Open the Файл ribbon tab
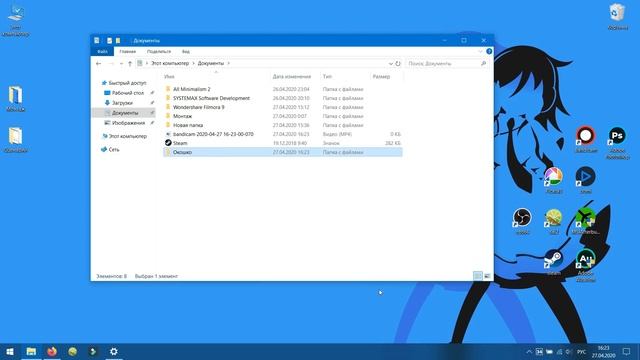The height and width of the screenshot is (360, 640). [x=102, y=51]
